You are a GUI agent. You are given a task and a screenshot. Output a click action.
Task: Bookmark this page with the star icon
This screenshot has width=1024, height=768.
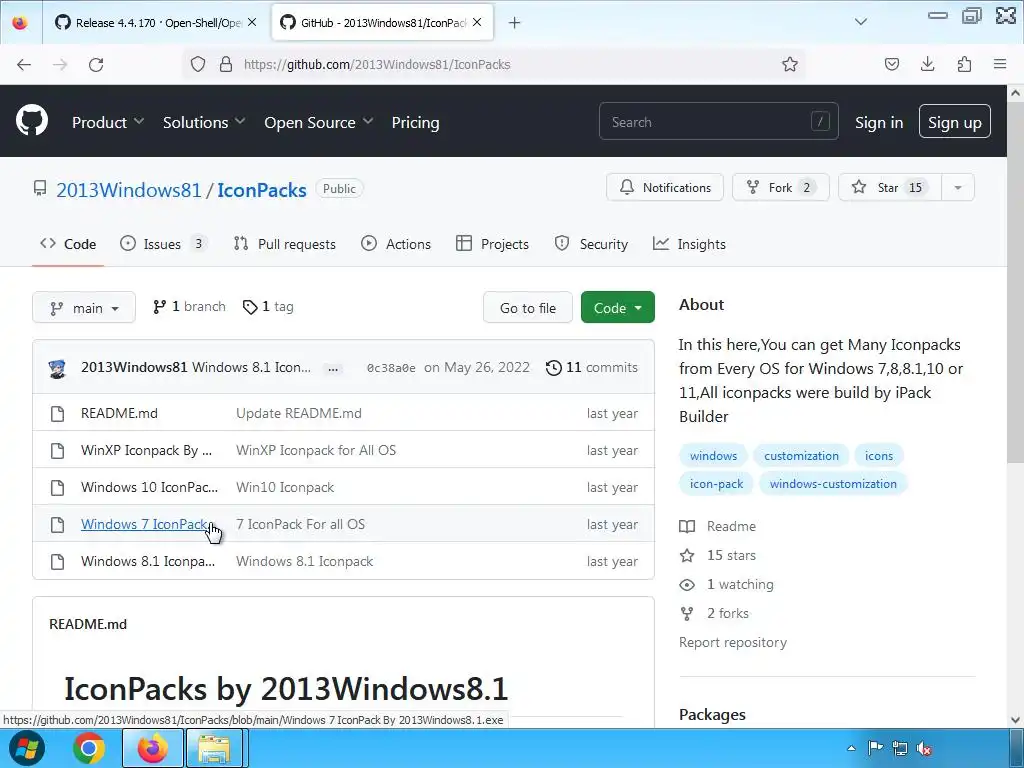pos(790,64)
